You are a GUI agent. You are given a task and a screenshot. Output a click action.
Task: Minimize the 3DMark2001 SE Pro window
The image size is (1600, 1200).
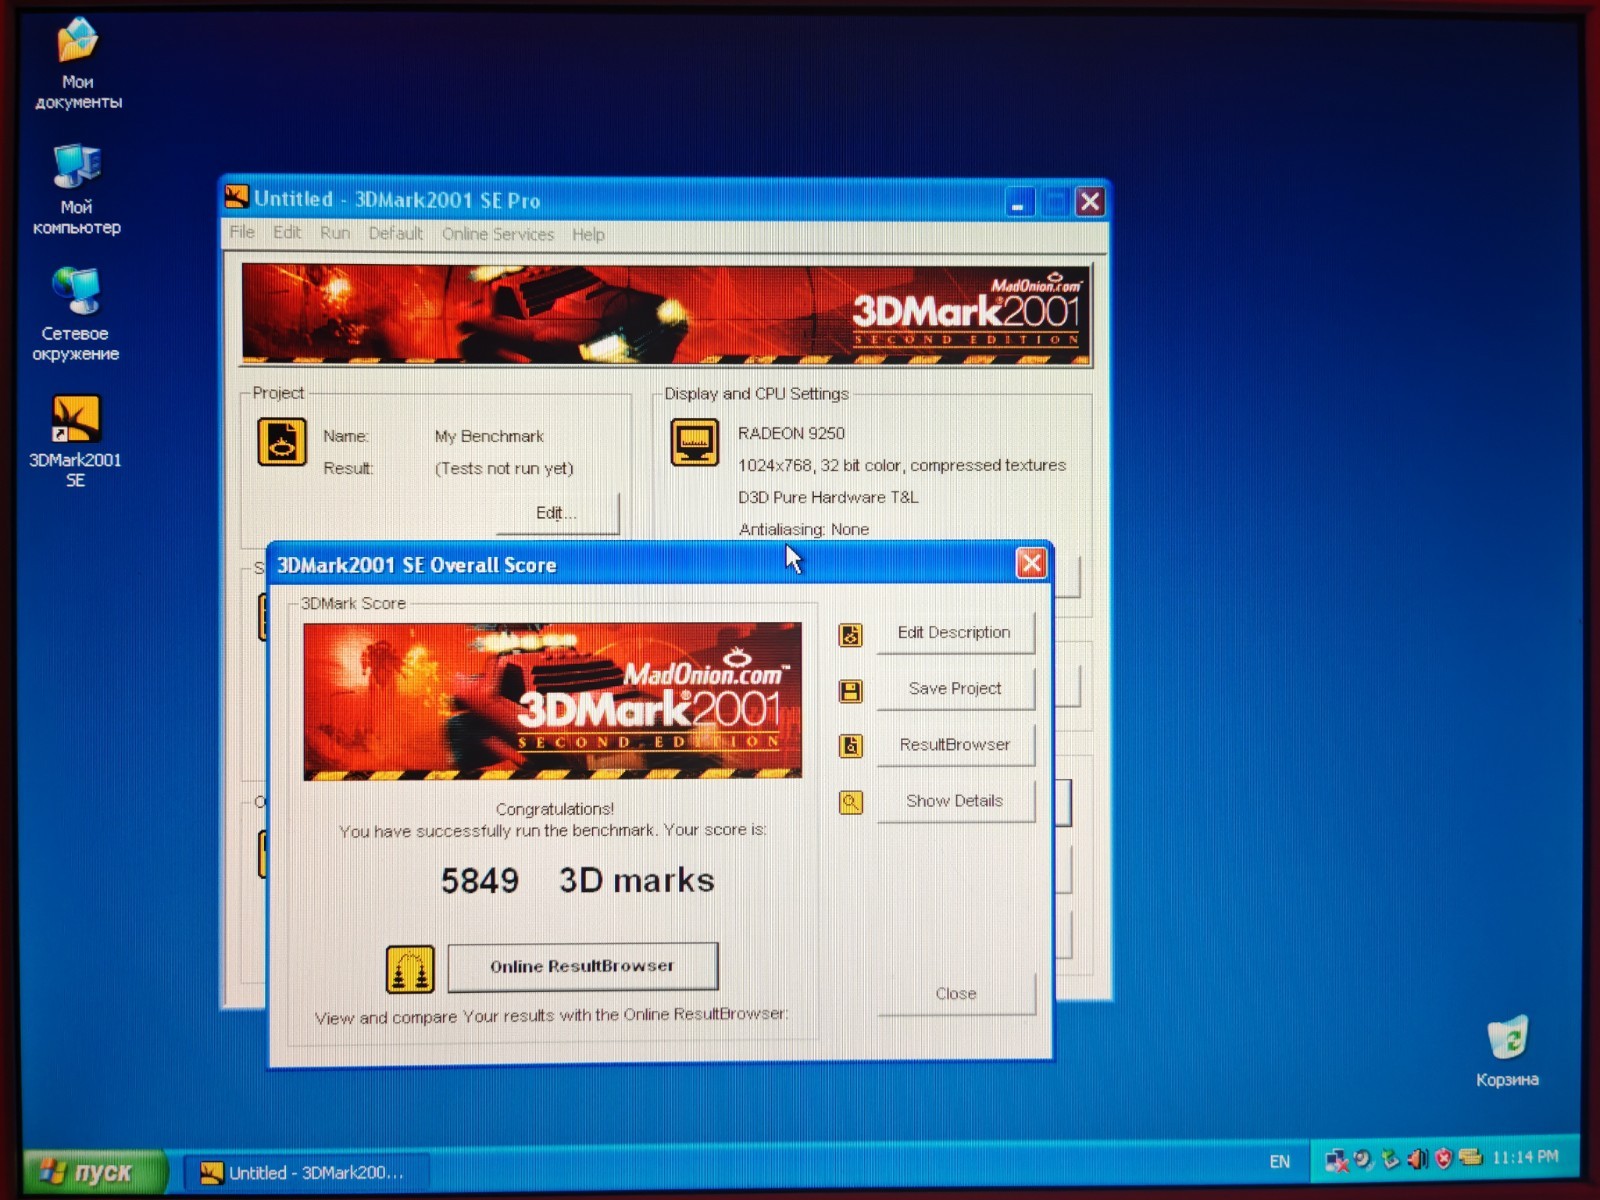1019,203
